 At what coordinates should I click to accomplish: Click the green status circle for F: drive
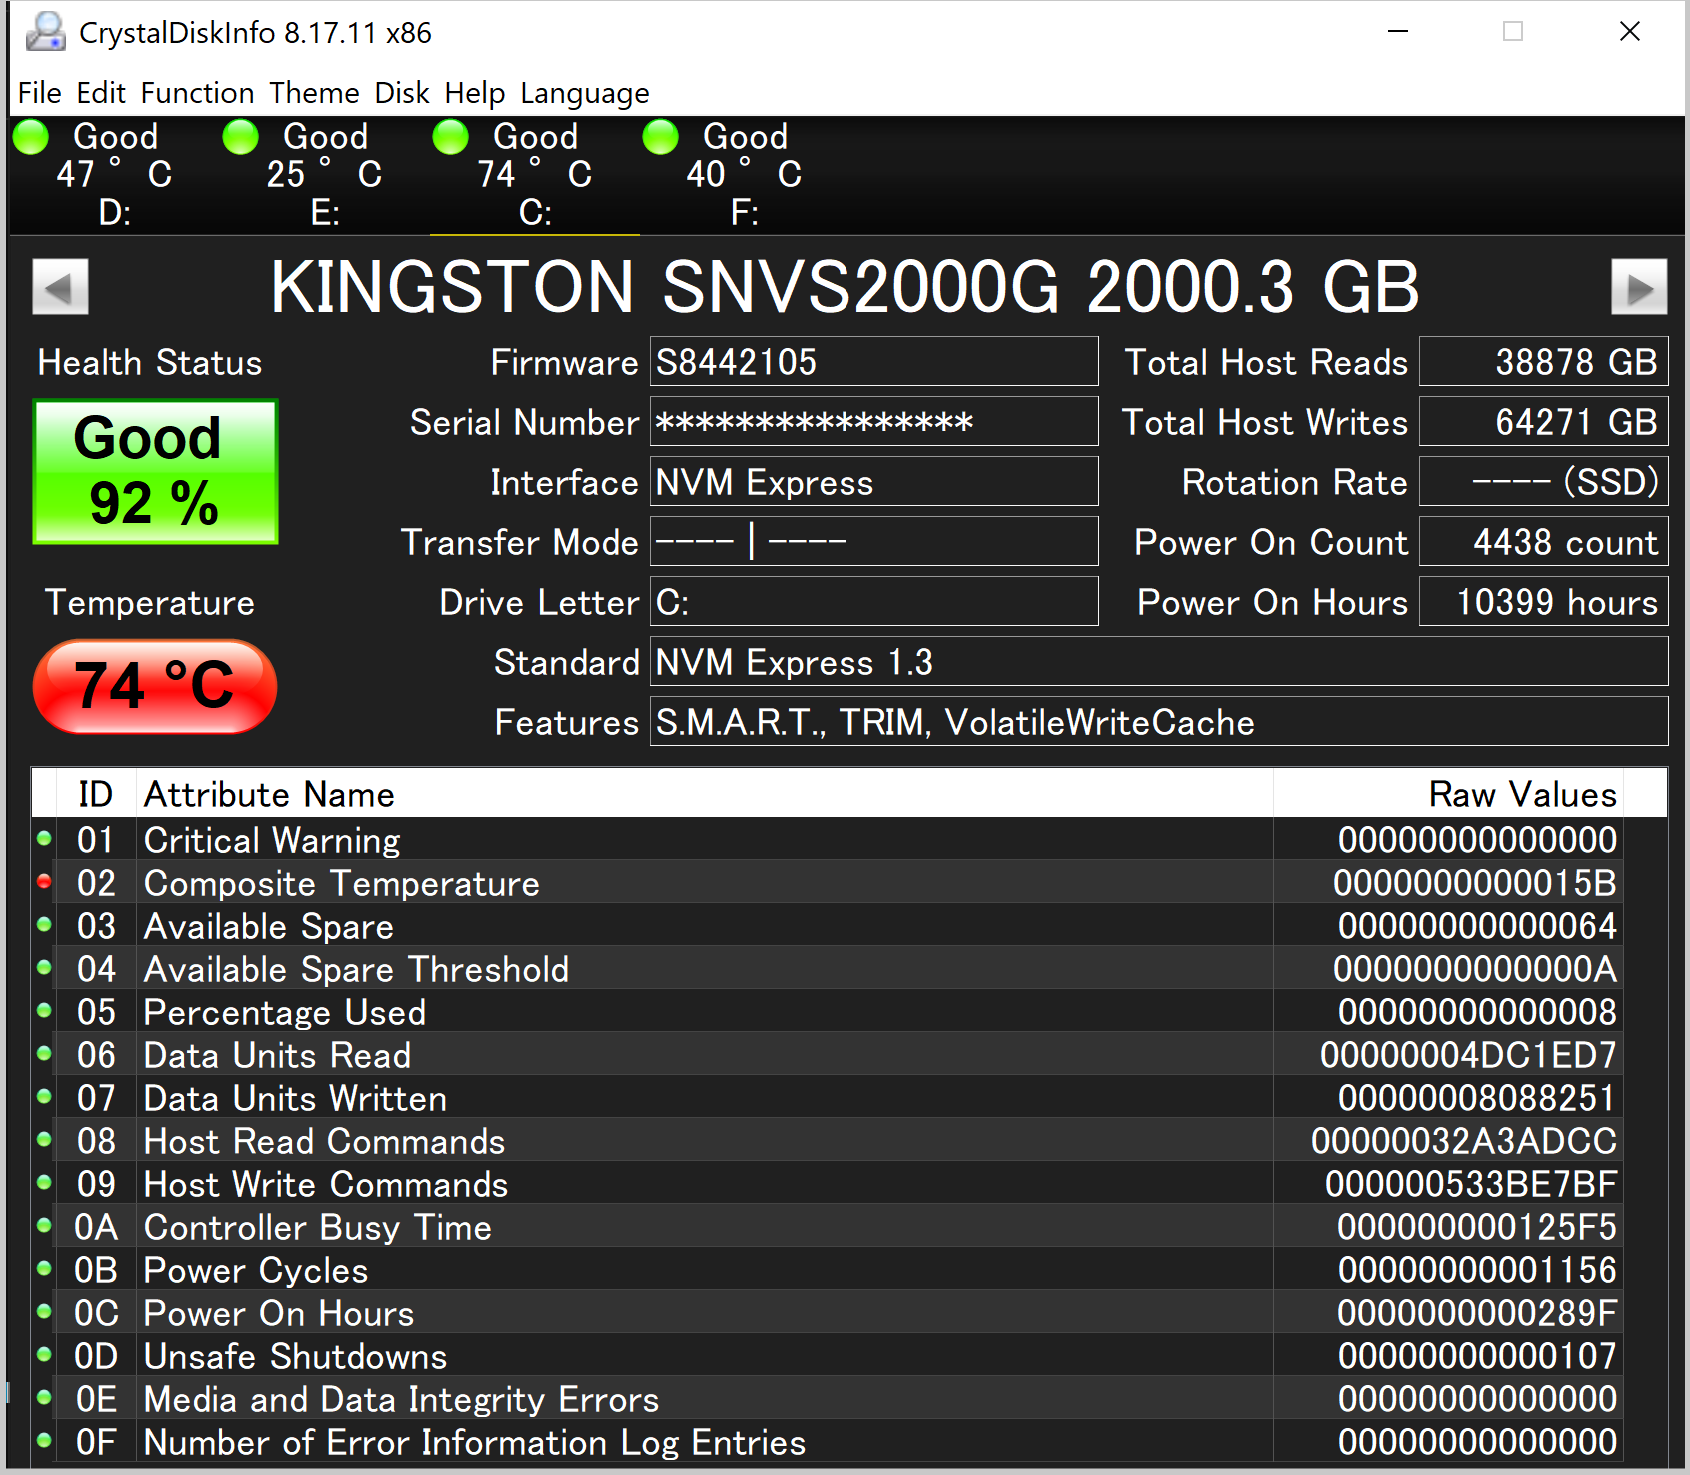pyautogui.click(x=660, y=137)
